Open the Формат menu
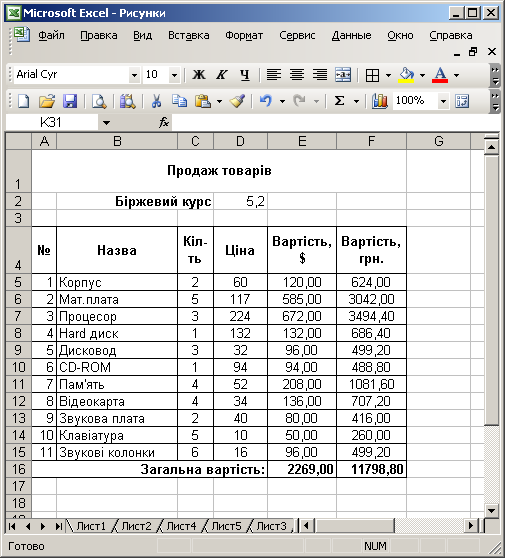 point(244,36)
